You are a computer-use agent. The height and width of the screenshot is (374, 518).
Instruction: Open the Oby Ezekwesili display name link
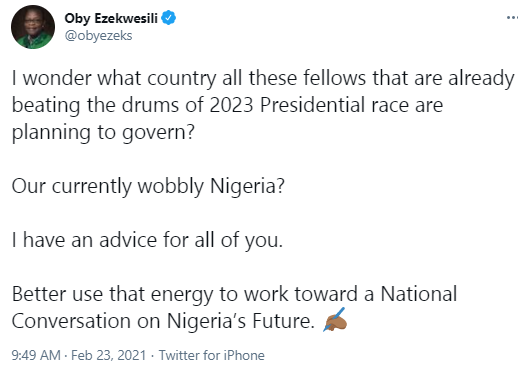111,18
